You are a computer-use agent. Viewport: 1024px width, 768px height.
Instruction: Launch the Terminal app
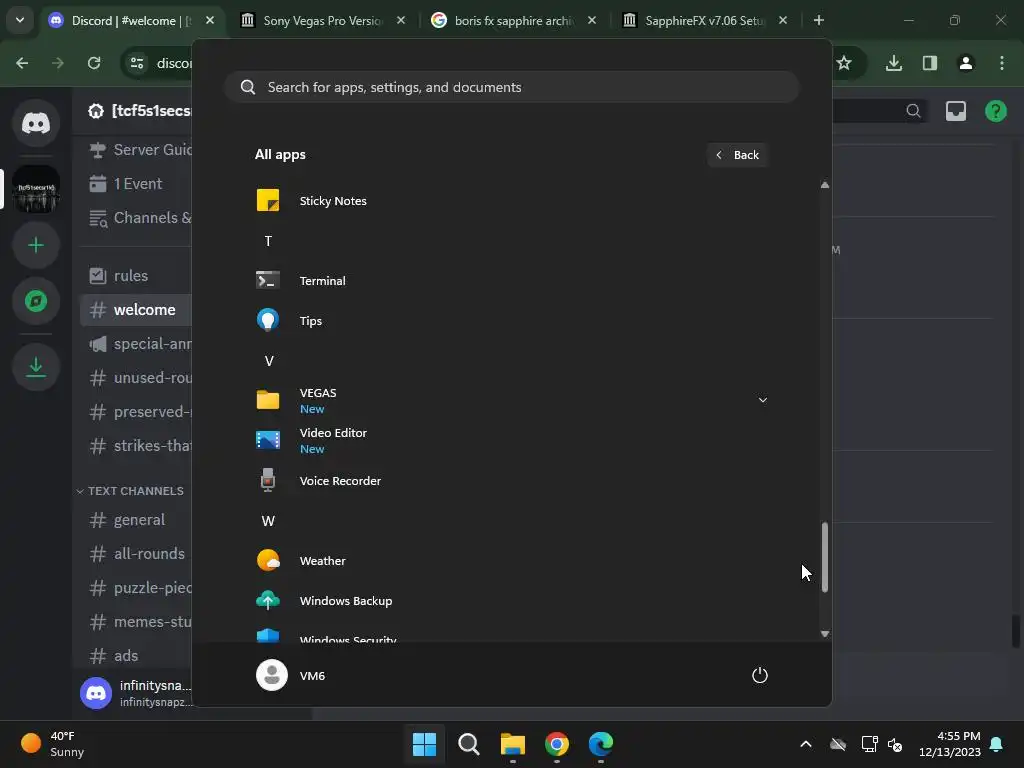coord(511,281)
